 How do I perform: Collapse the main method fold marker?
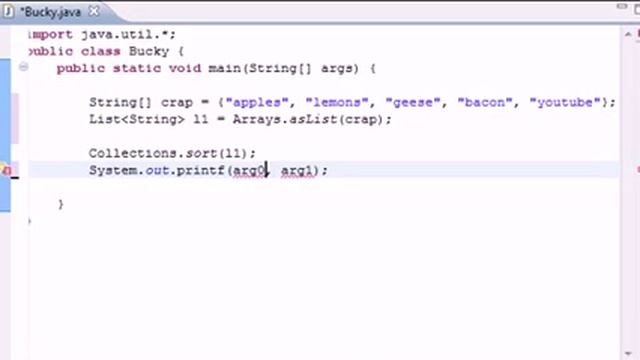click(23, 67)
